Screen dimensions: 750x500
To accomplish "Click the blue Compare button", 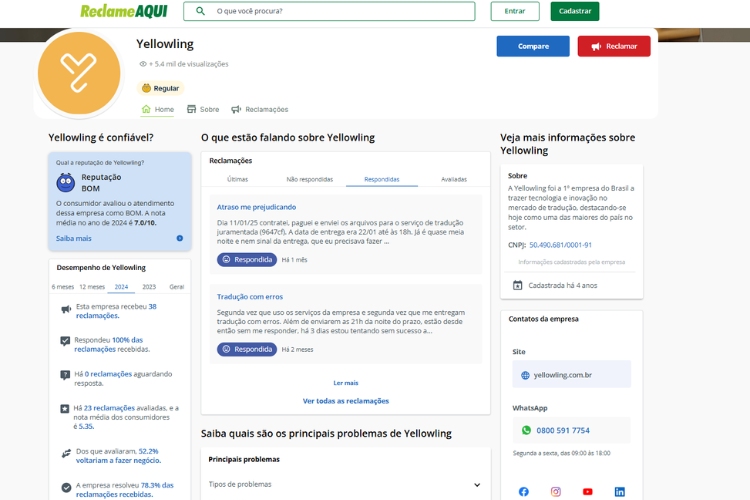I will (533, 46).
